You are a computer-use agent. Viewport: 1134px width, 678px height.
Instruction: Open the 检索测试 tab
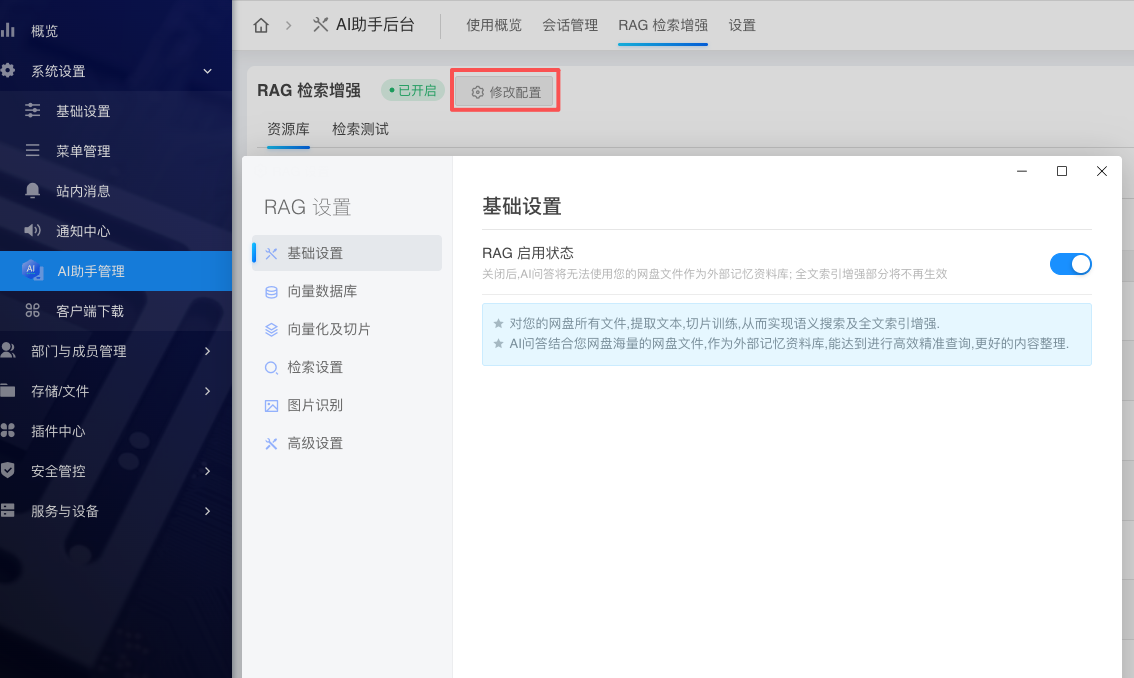coord(360,129)
